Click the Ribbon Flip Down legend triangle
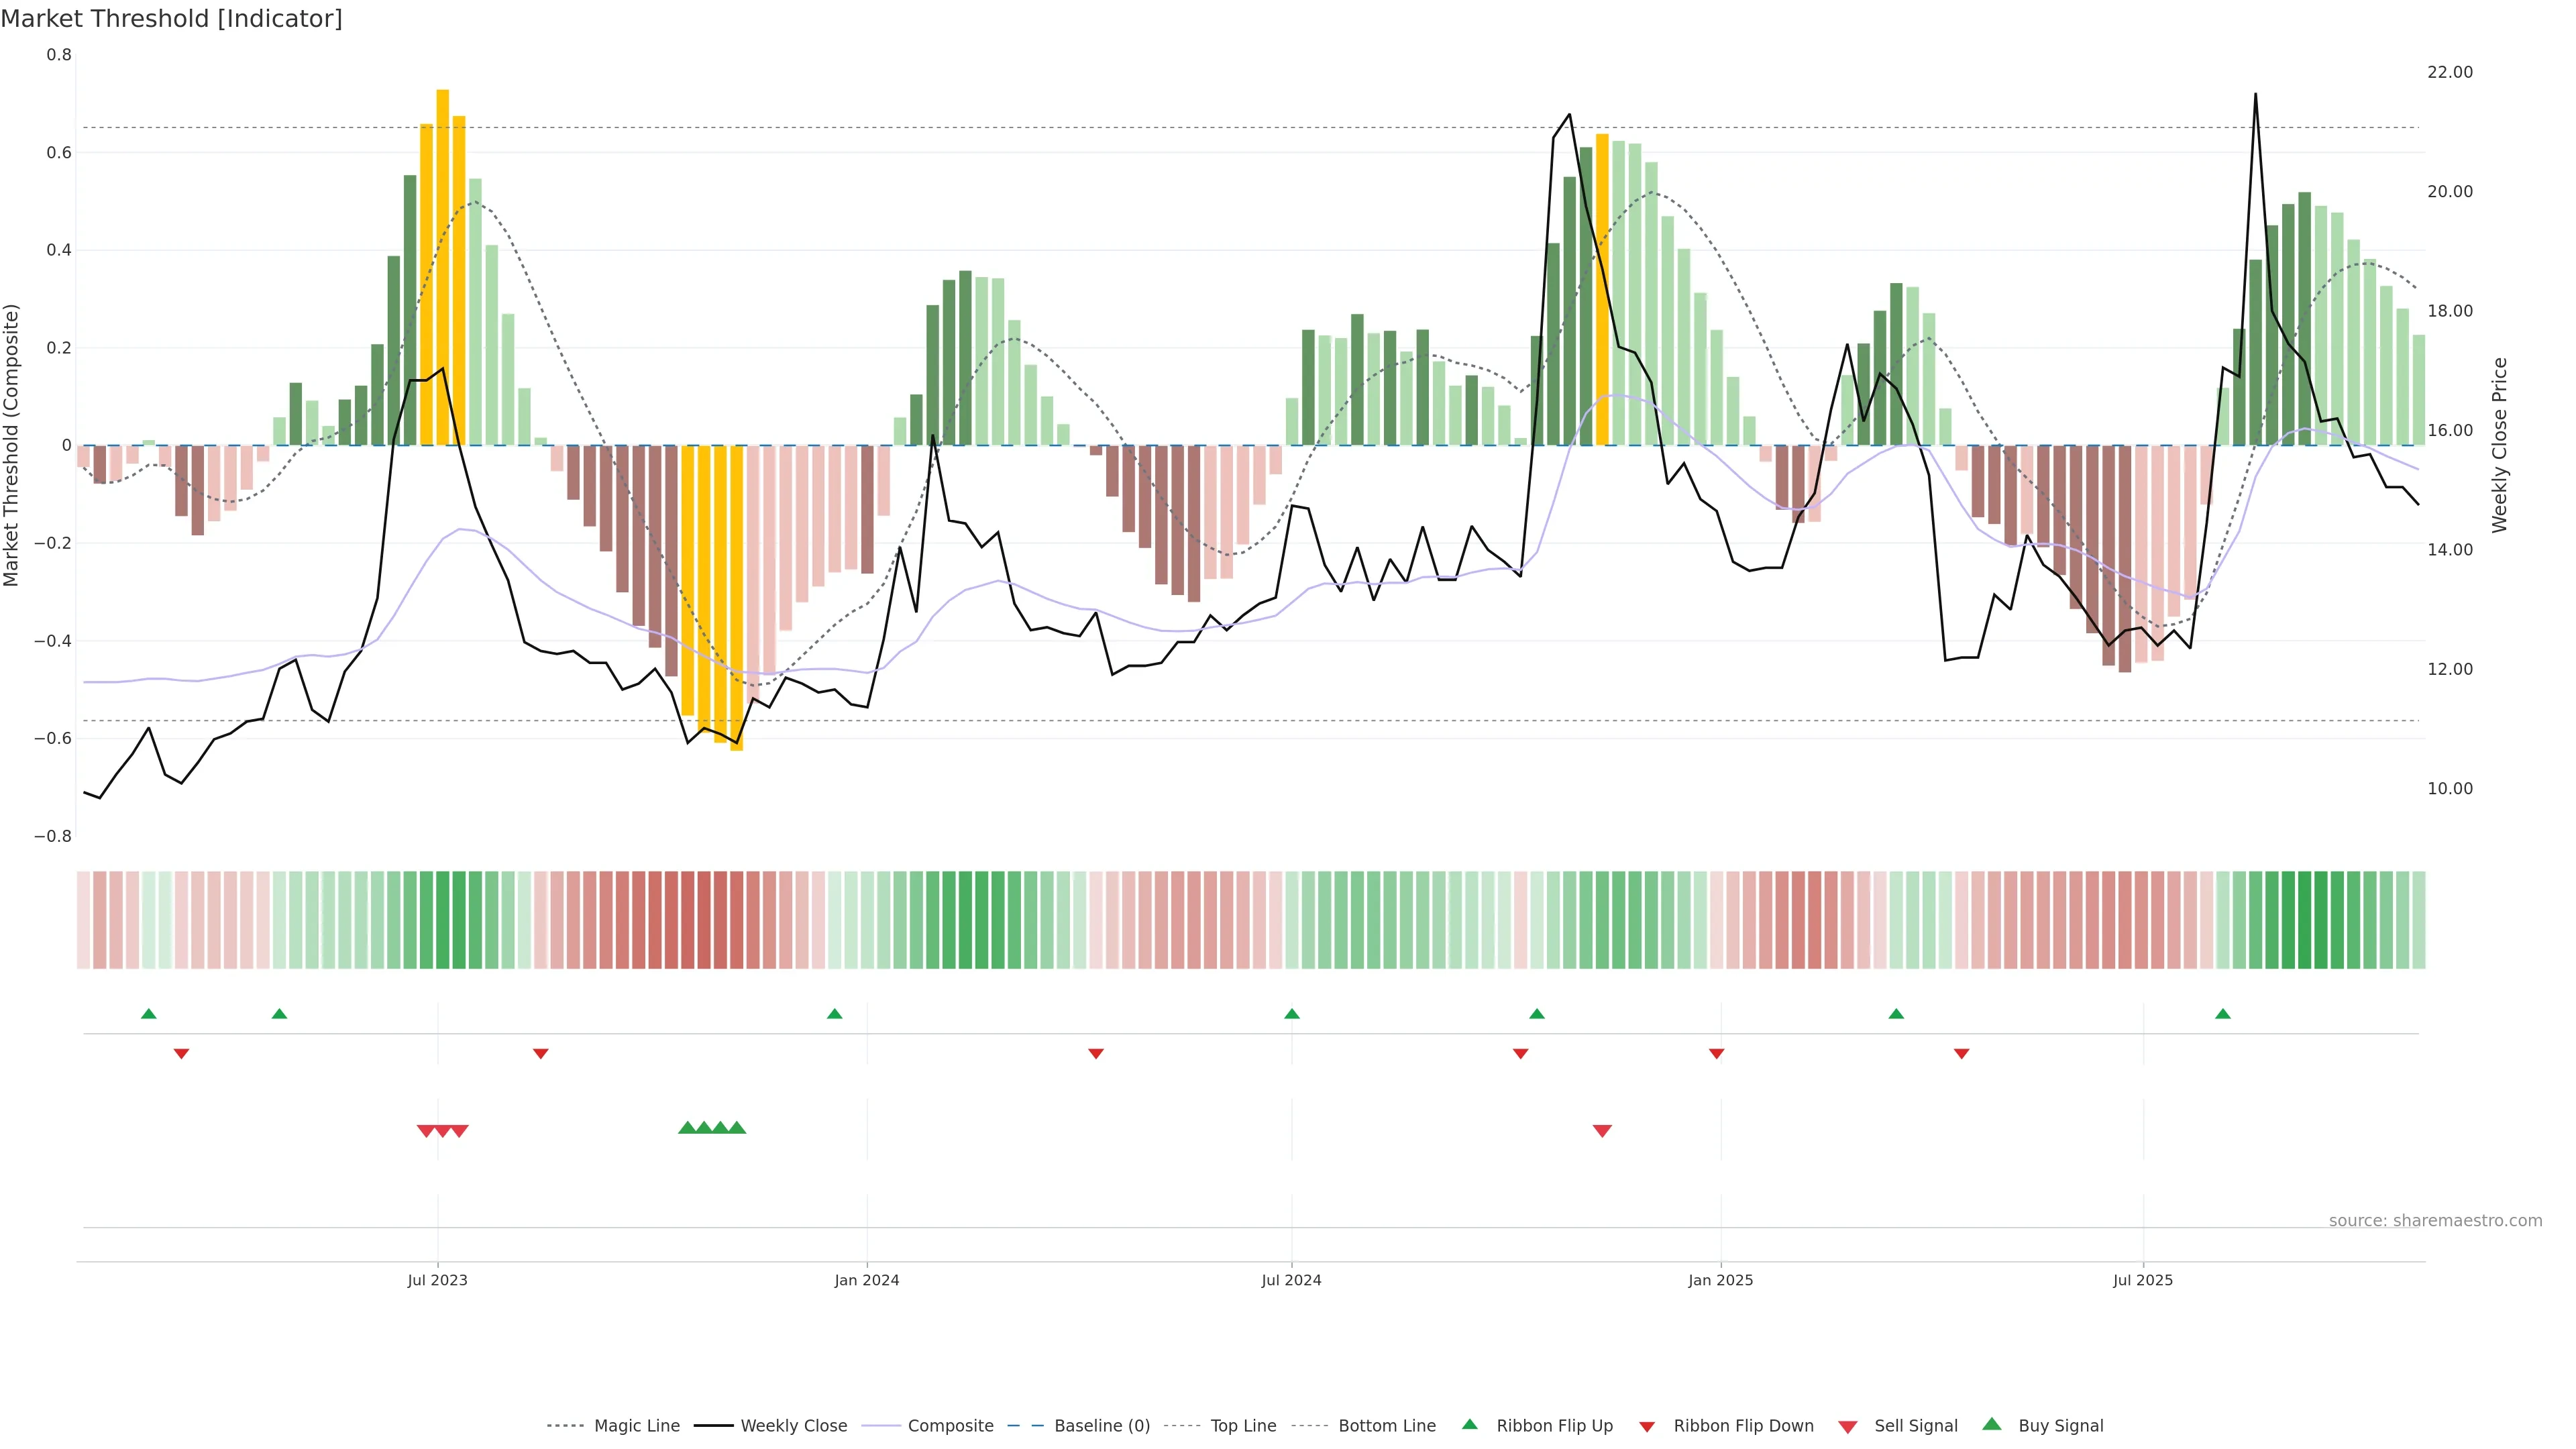Image resolution: width=2576 pixels, height=1449 pixels. coord(1646,1426)
